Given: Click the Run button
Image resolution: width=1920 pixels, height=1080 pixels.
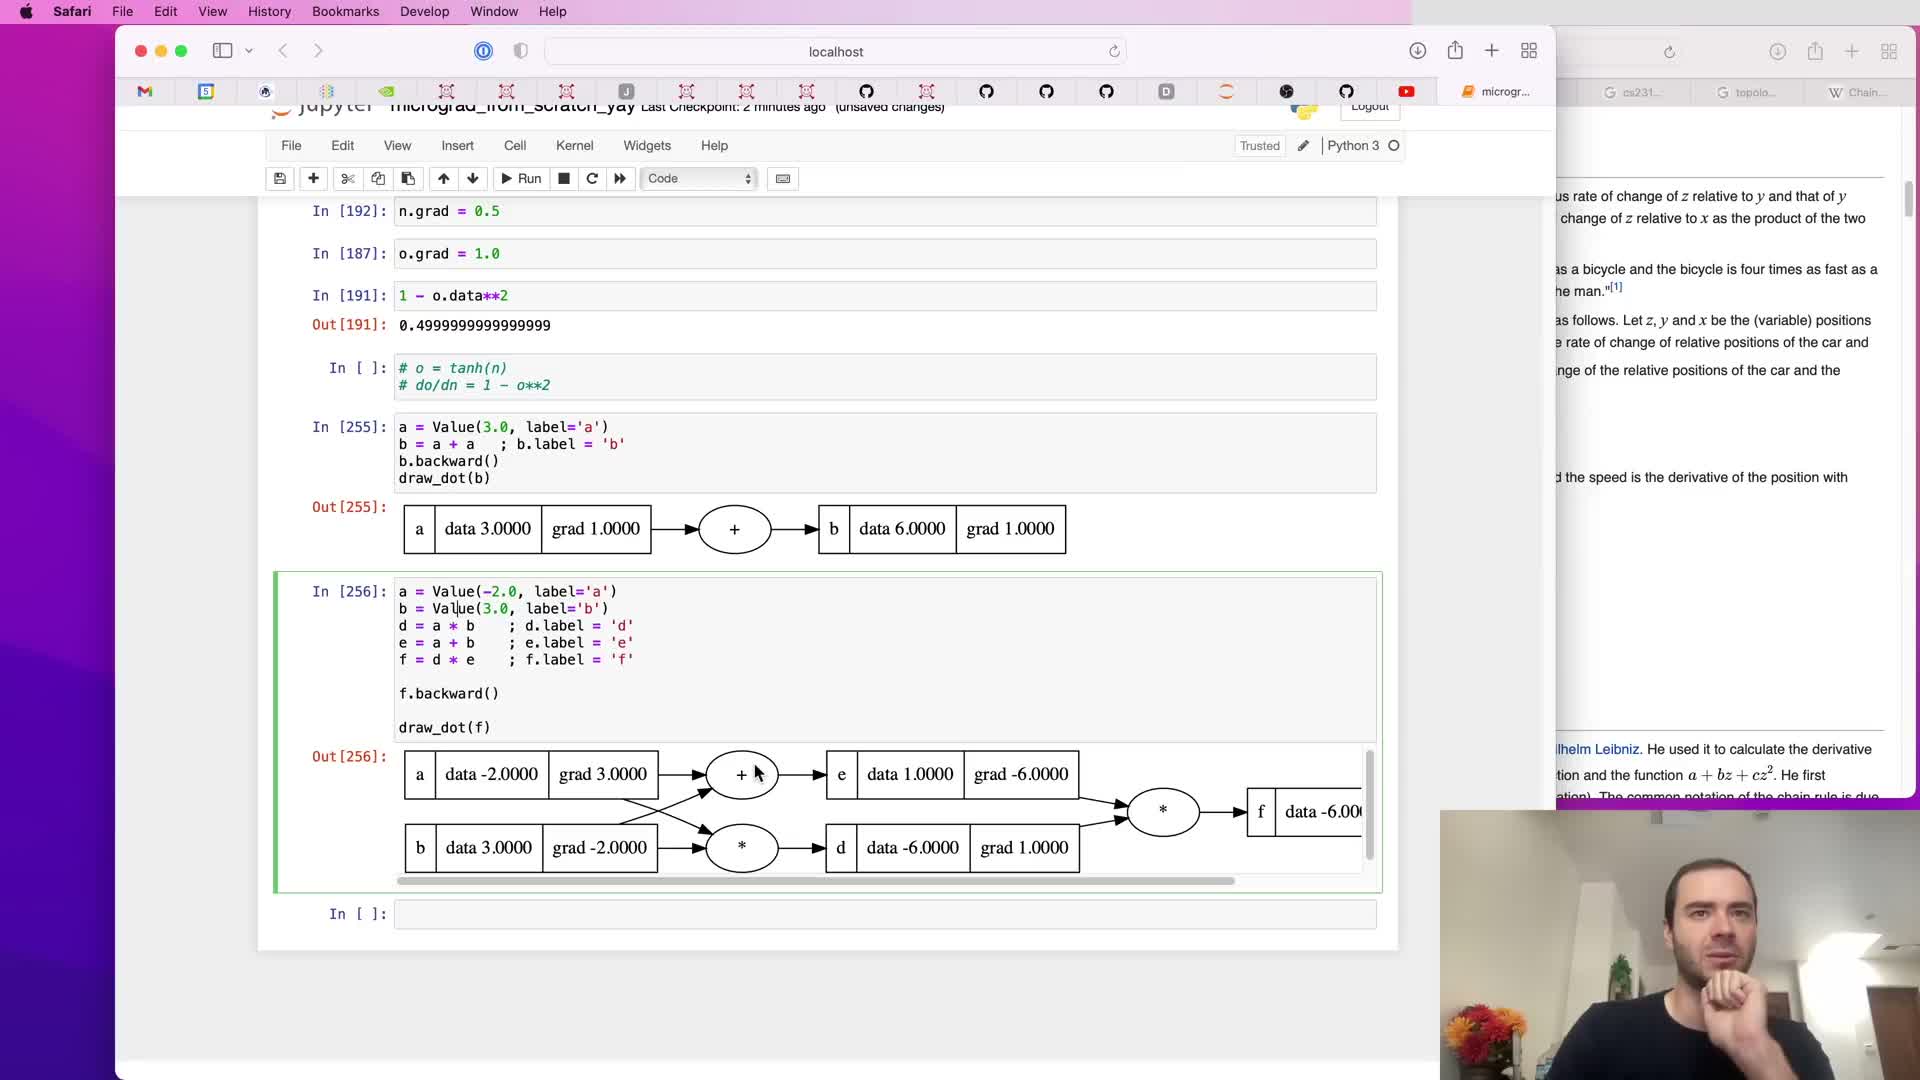Looking at the screenshot, I should pos(521,178).
